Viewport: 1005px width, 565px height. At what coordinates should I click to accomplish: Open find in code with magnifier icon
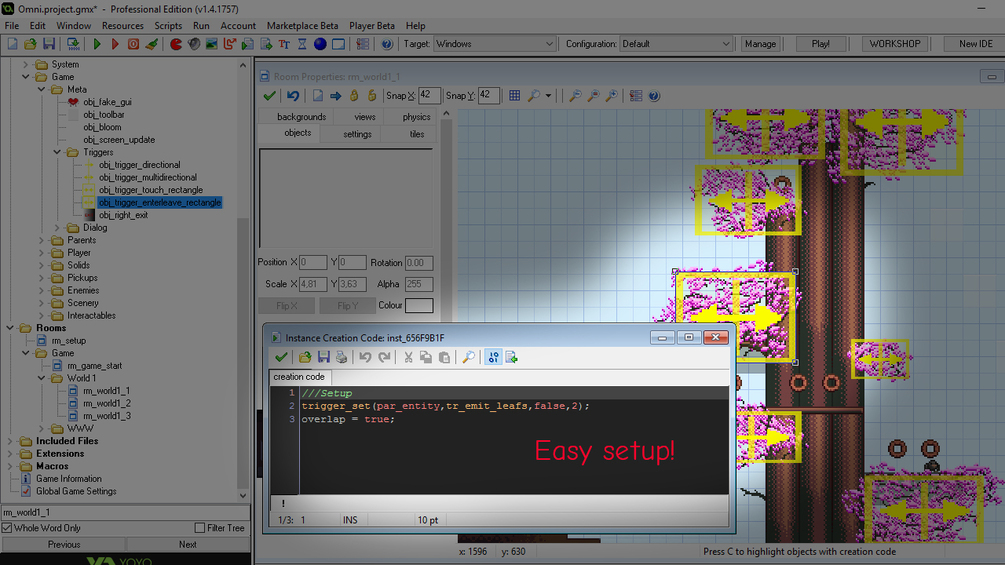(x=469, y=357)
